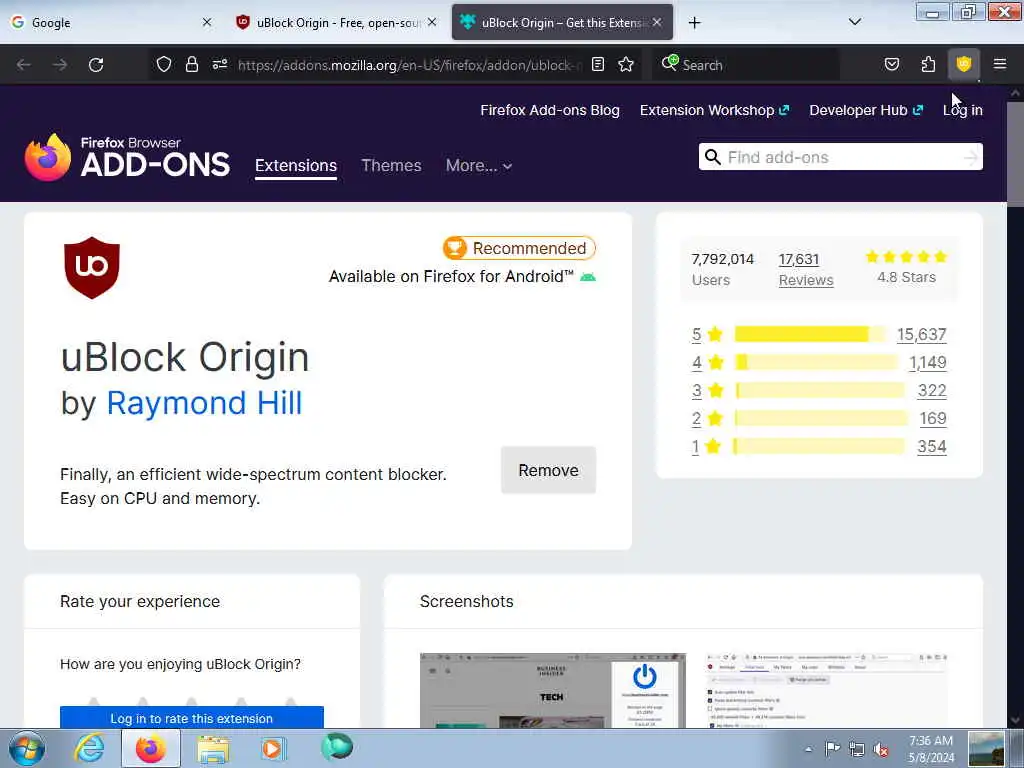The image size is (1024, 768).
Task: Open the 322 three-star reviews count
Action: click(x=932, y=391)
